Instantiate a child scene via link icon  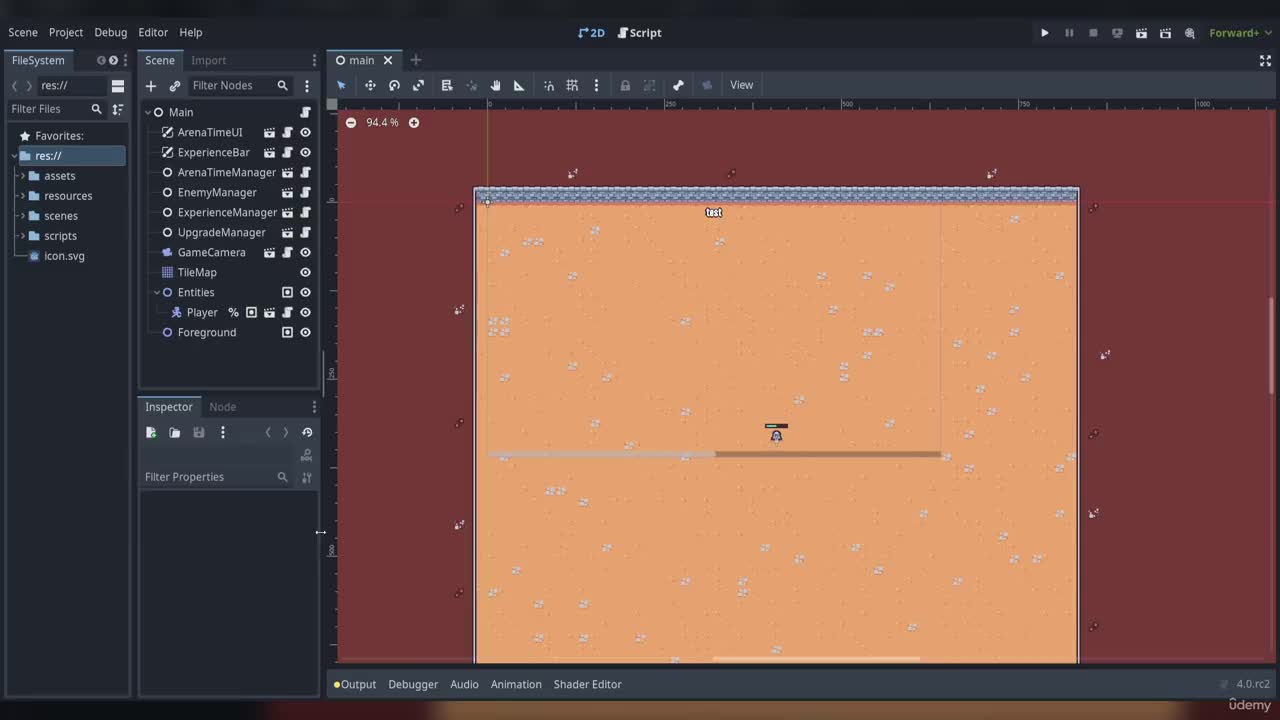pos(175,86)
